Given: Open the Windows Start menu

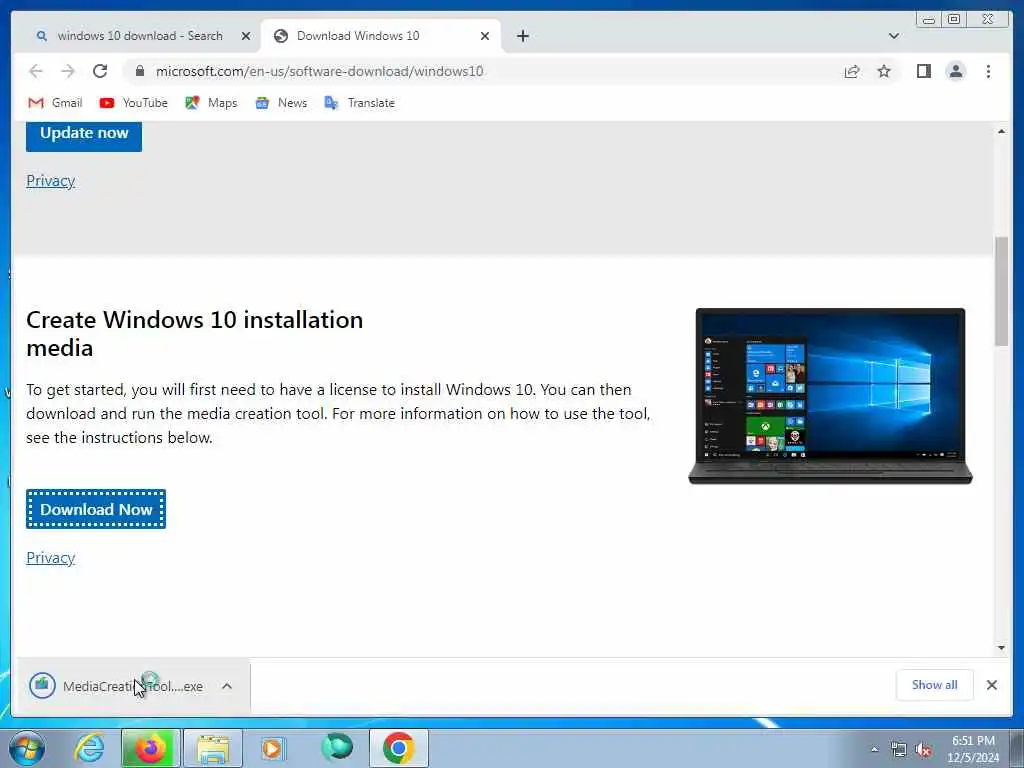Looking at the screenshot, I should pyautogui.click(x=27, y=748).
